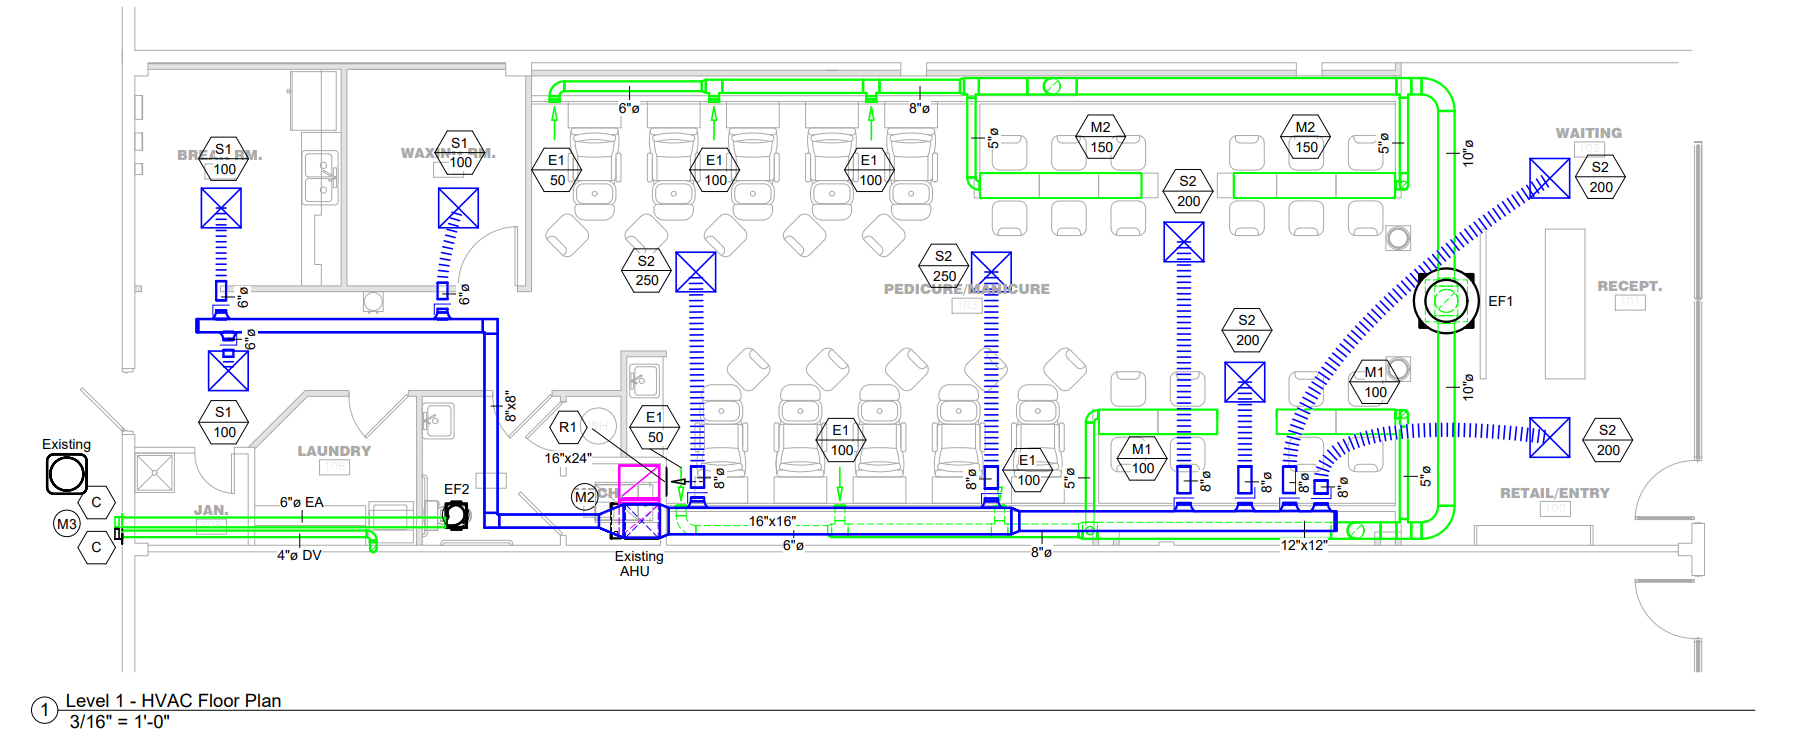Viewport: 1802px width, 742px height.
Task: Click the EF1 exhaust fan symbol
Action: pos(1445,301)
